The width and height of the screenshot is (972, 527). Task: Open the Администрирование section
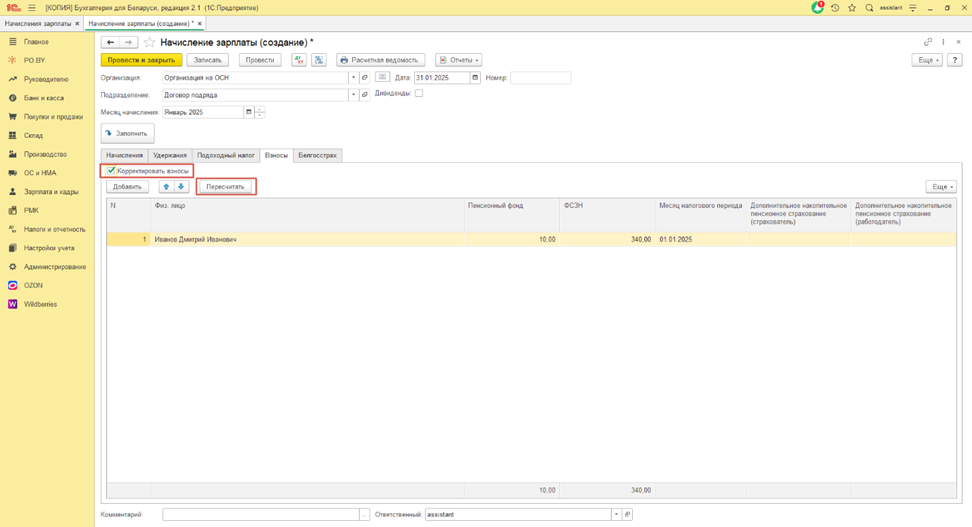click(55, 267)
